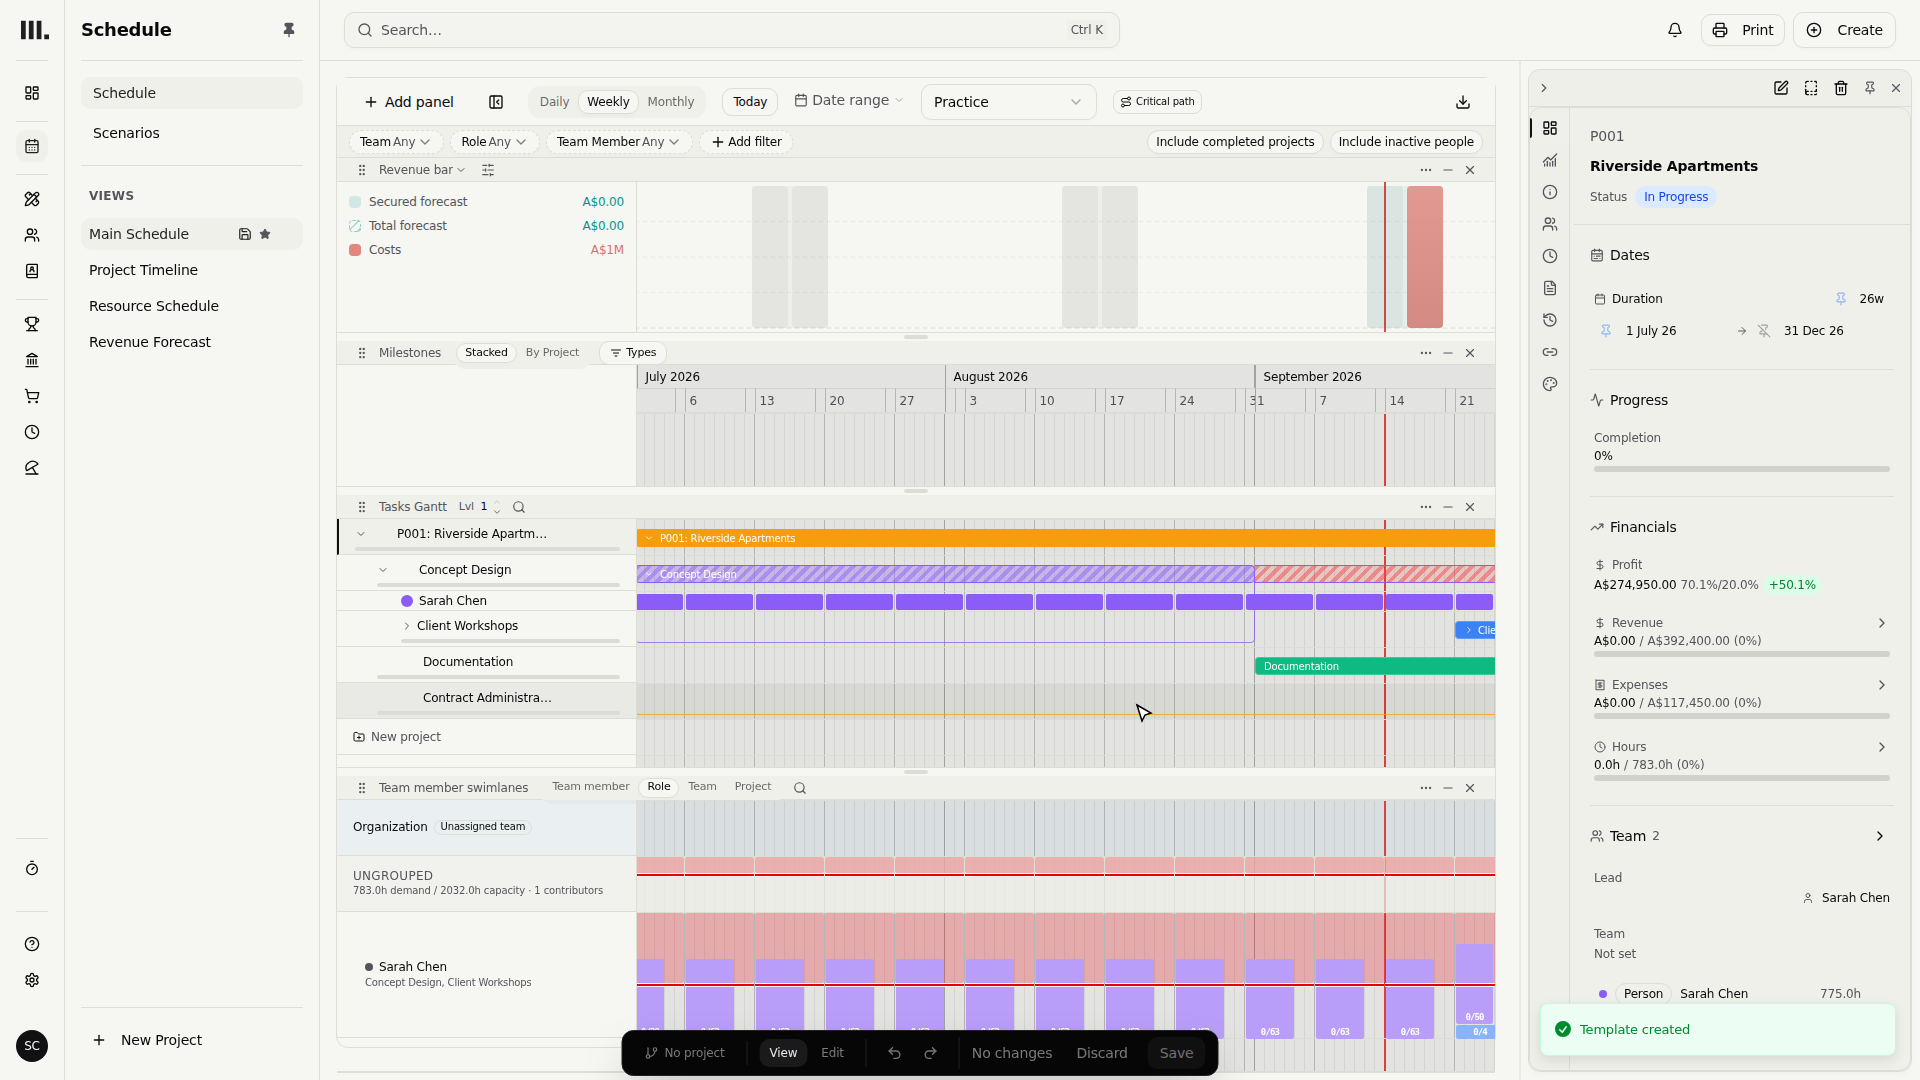Open the Scenarios page
The image size is (1920, 1080).
[126, 133]
